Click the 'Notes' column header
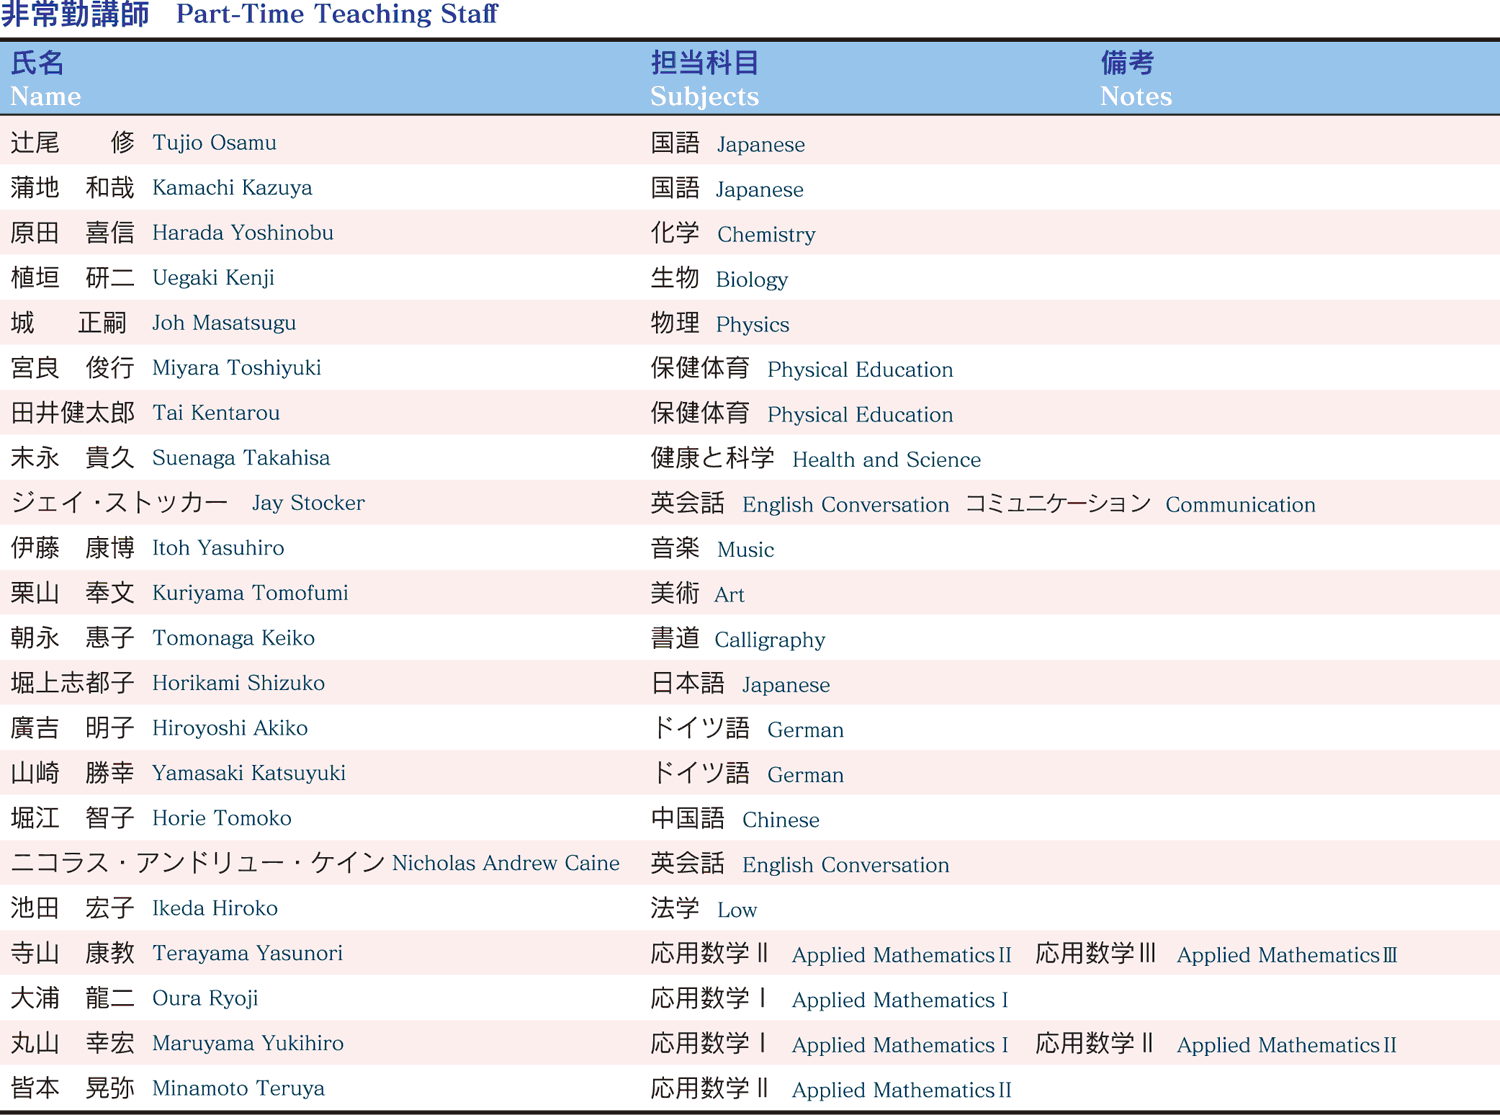 pyautogui.click(x=1136, y=96)
